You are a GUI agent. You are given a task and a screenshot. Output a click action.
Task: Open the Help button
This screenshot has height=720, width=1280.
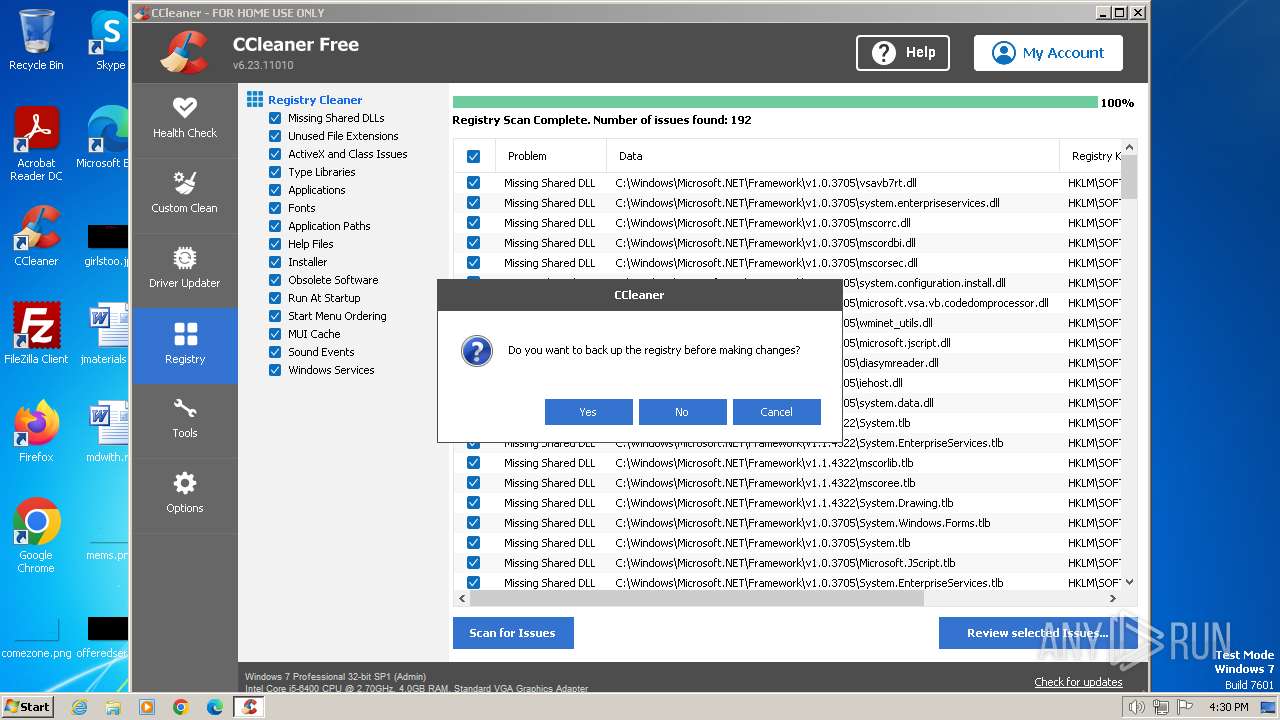pos(903,53)
